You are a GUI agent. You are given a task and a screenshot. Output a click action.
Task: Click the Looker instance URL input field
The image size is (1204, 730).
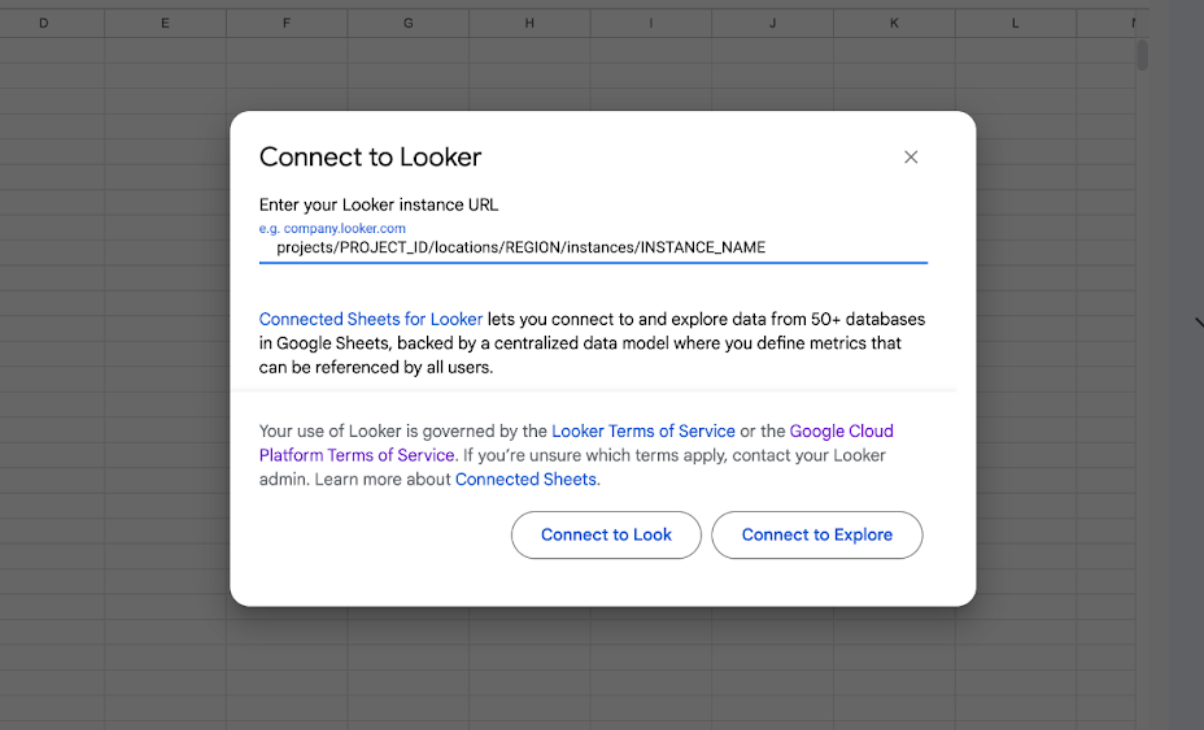coord(592,247)
